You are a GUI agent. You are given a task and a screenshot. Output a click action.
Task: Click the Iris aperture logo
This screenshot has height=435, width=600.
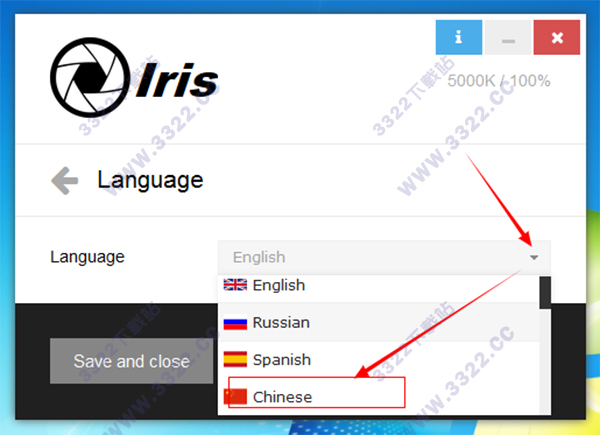pyautogui.click(x=90, y=77)
